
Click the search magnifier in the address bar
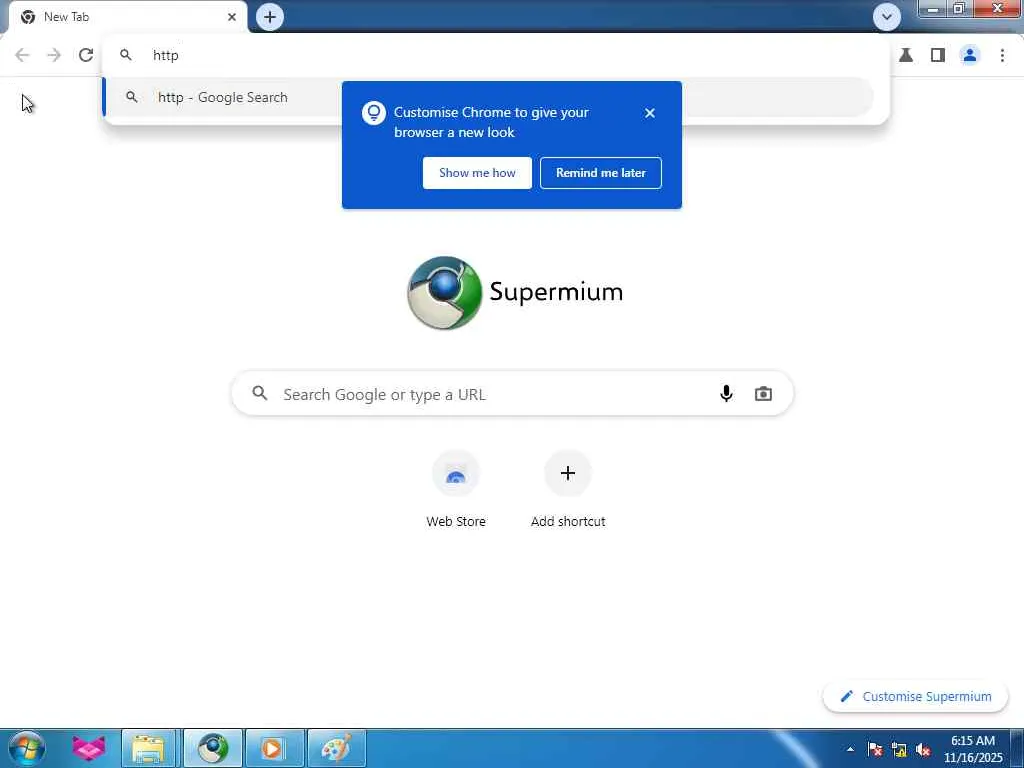(126, 56)
